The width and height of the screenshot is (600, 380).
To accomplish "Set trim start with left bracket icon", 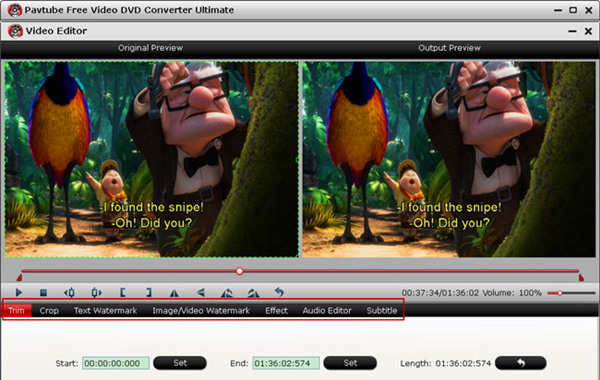I will [122, 293].
